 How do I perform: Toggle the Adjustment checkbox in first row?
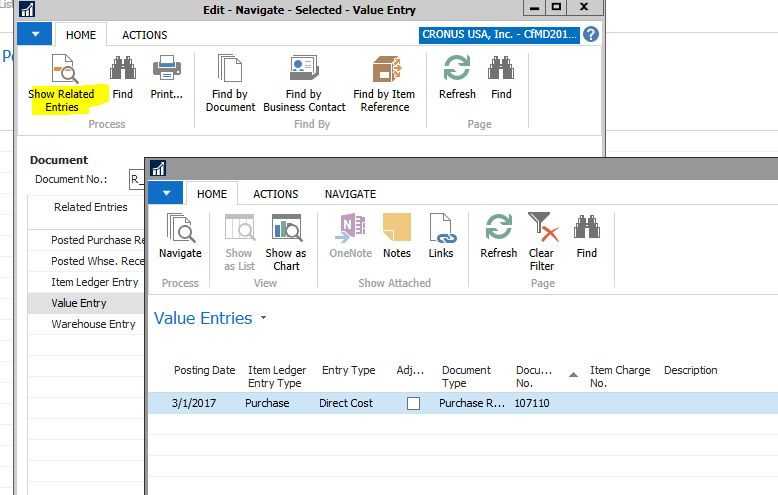coord(413,403)
